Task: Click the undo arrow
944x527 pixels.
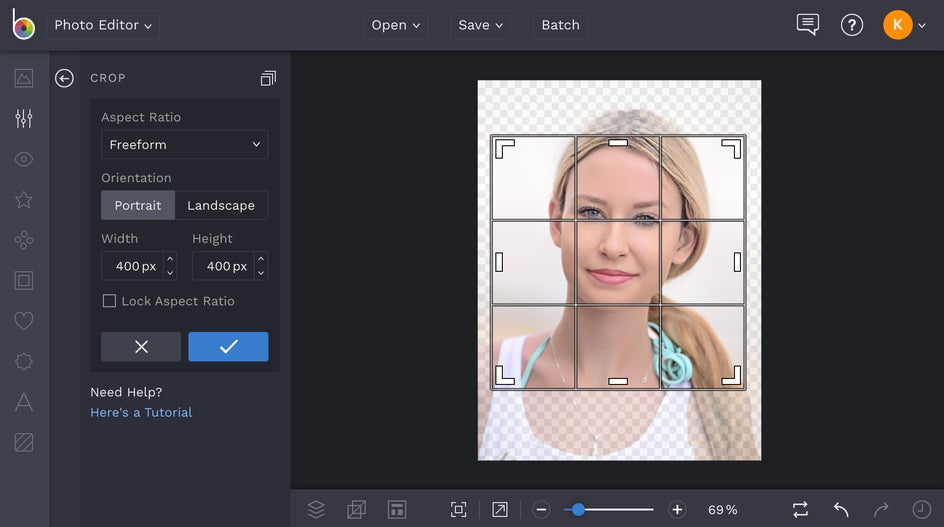Action: (x=841, y=509)
